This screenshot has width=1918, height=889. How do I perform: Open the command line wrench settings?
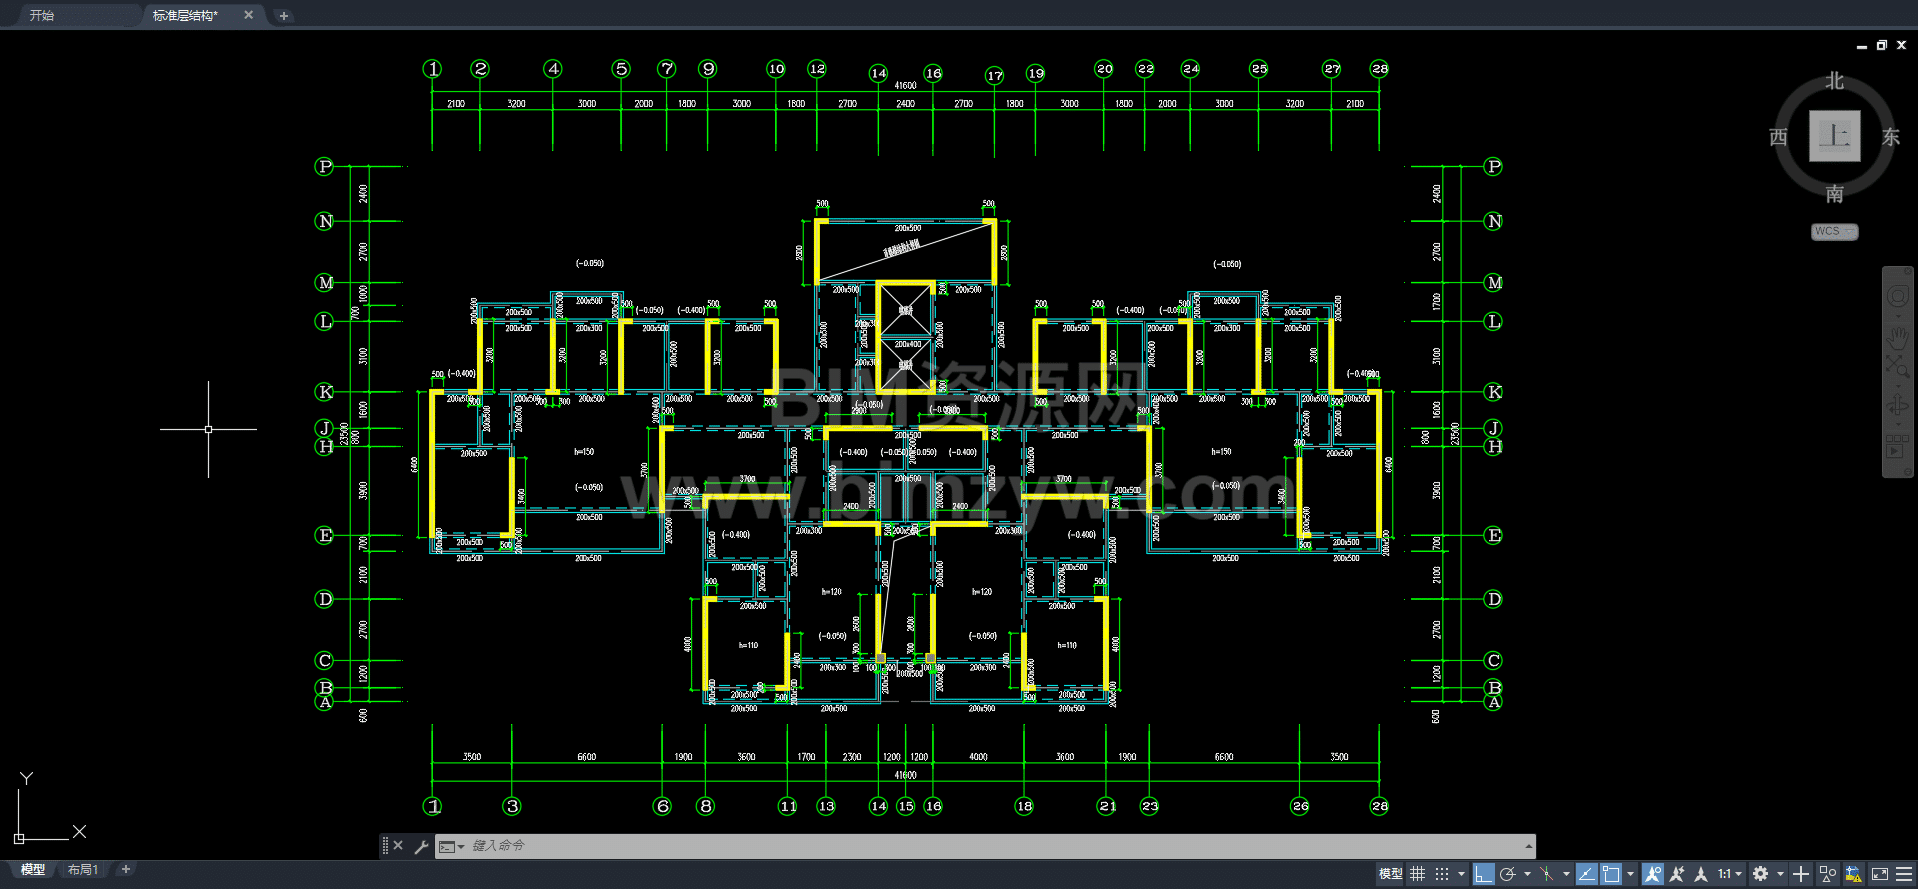(421, 846)
